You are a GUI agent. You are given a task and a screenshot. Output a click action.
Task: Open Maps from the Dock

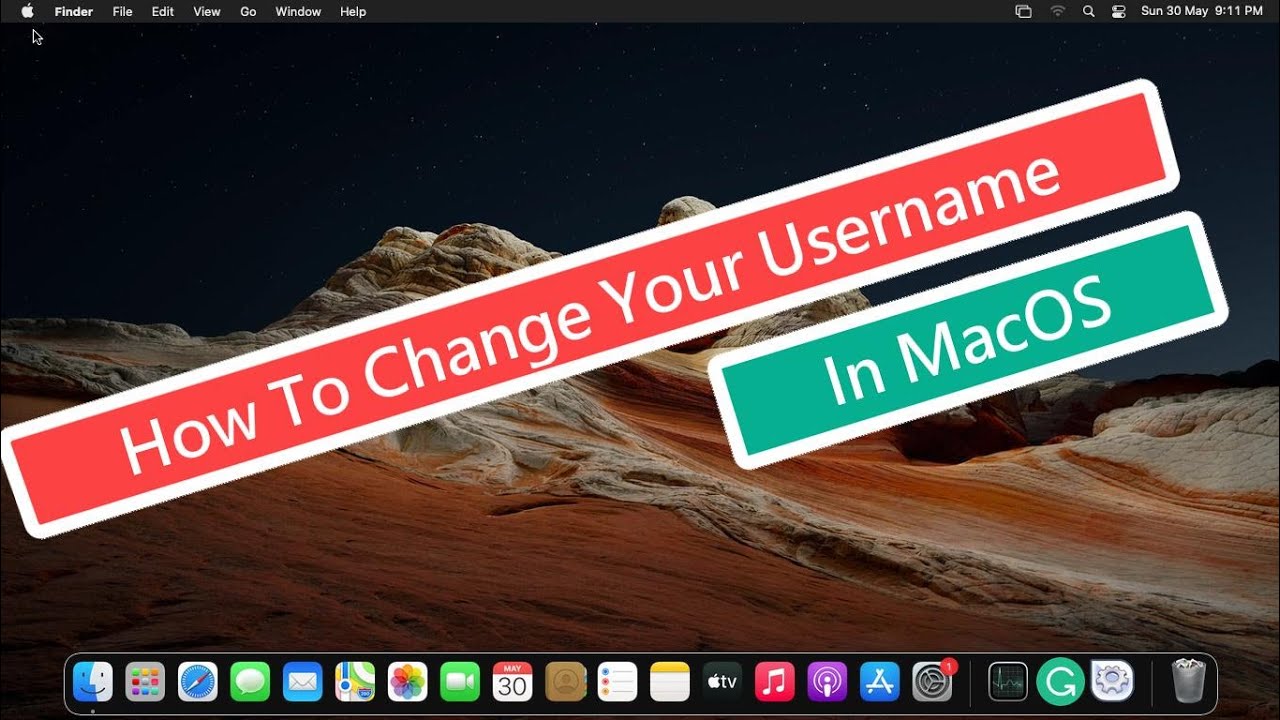tap(355, 682)
